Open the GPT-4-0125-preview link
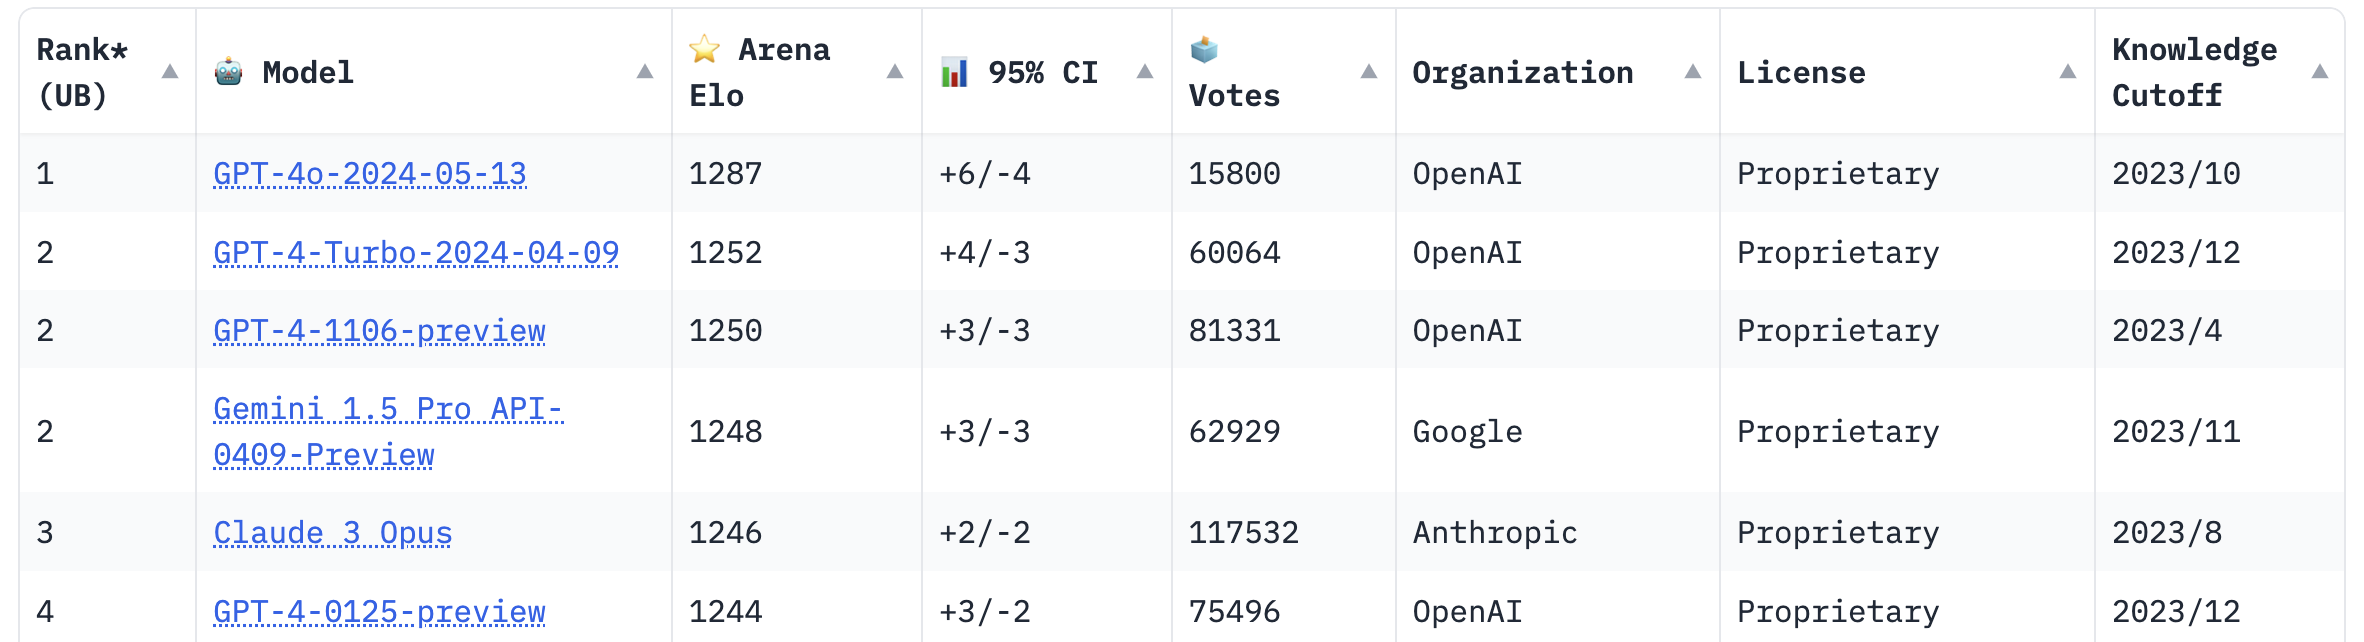2364x642 pixels. (379, 612)
